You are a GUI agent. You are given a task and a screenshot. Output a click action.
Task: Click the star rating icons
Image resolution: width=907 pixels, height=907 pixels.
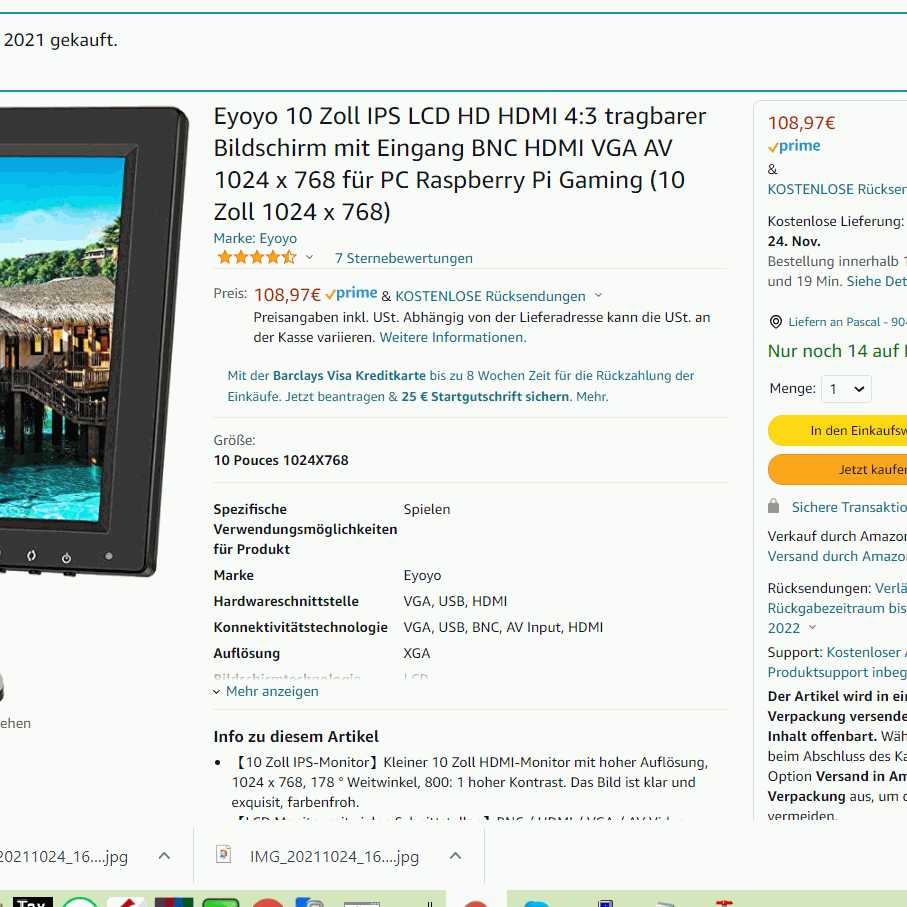click(256, 257)
